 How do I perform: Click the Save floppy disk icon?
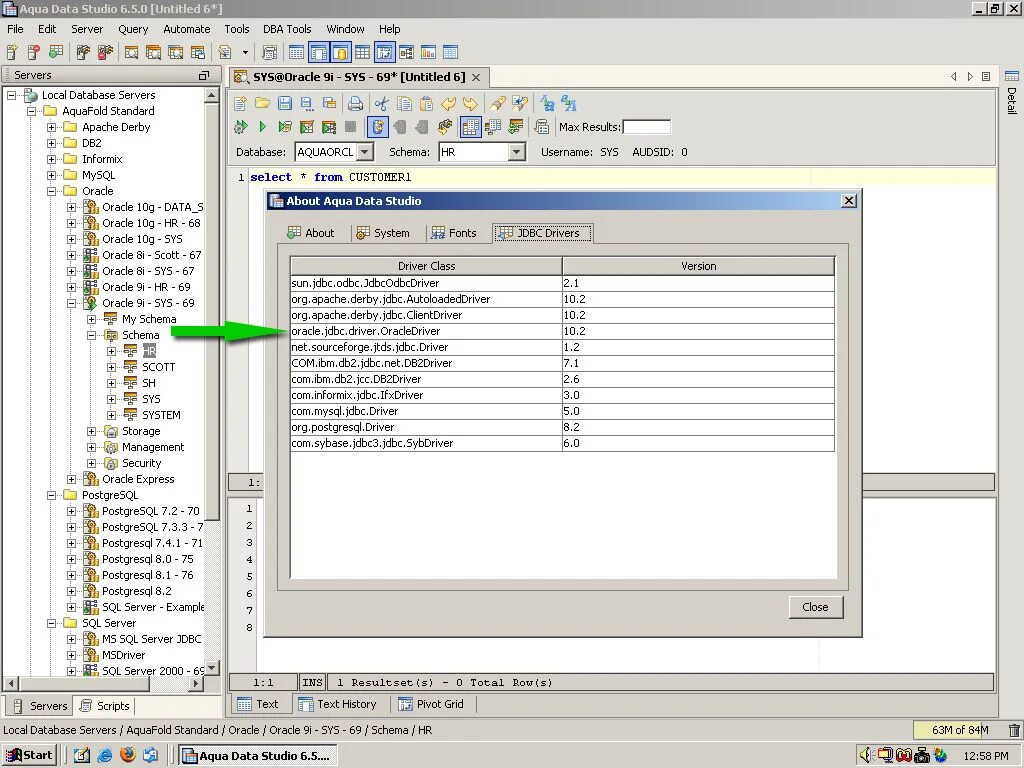(x=285, y=103)
